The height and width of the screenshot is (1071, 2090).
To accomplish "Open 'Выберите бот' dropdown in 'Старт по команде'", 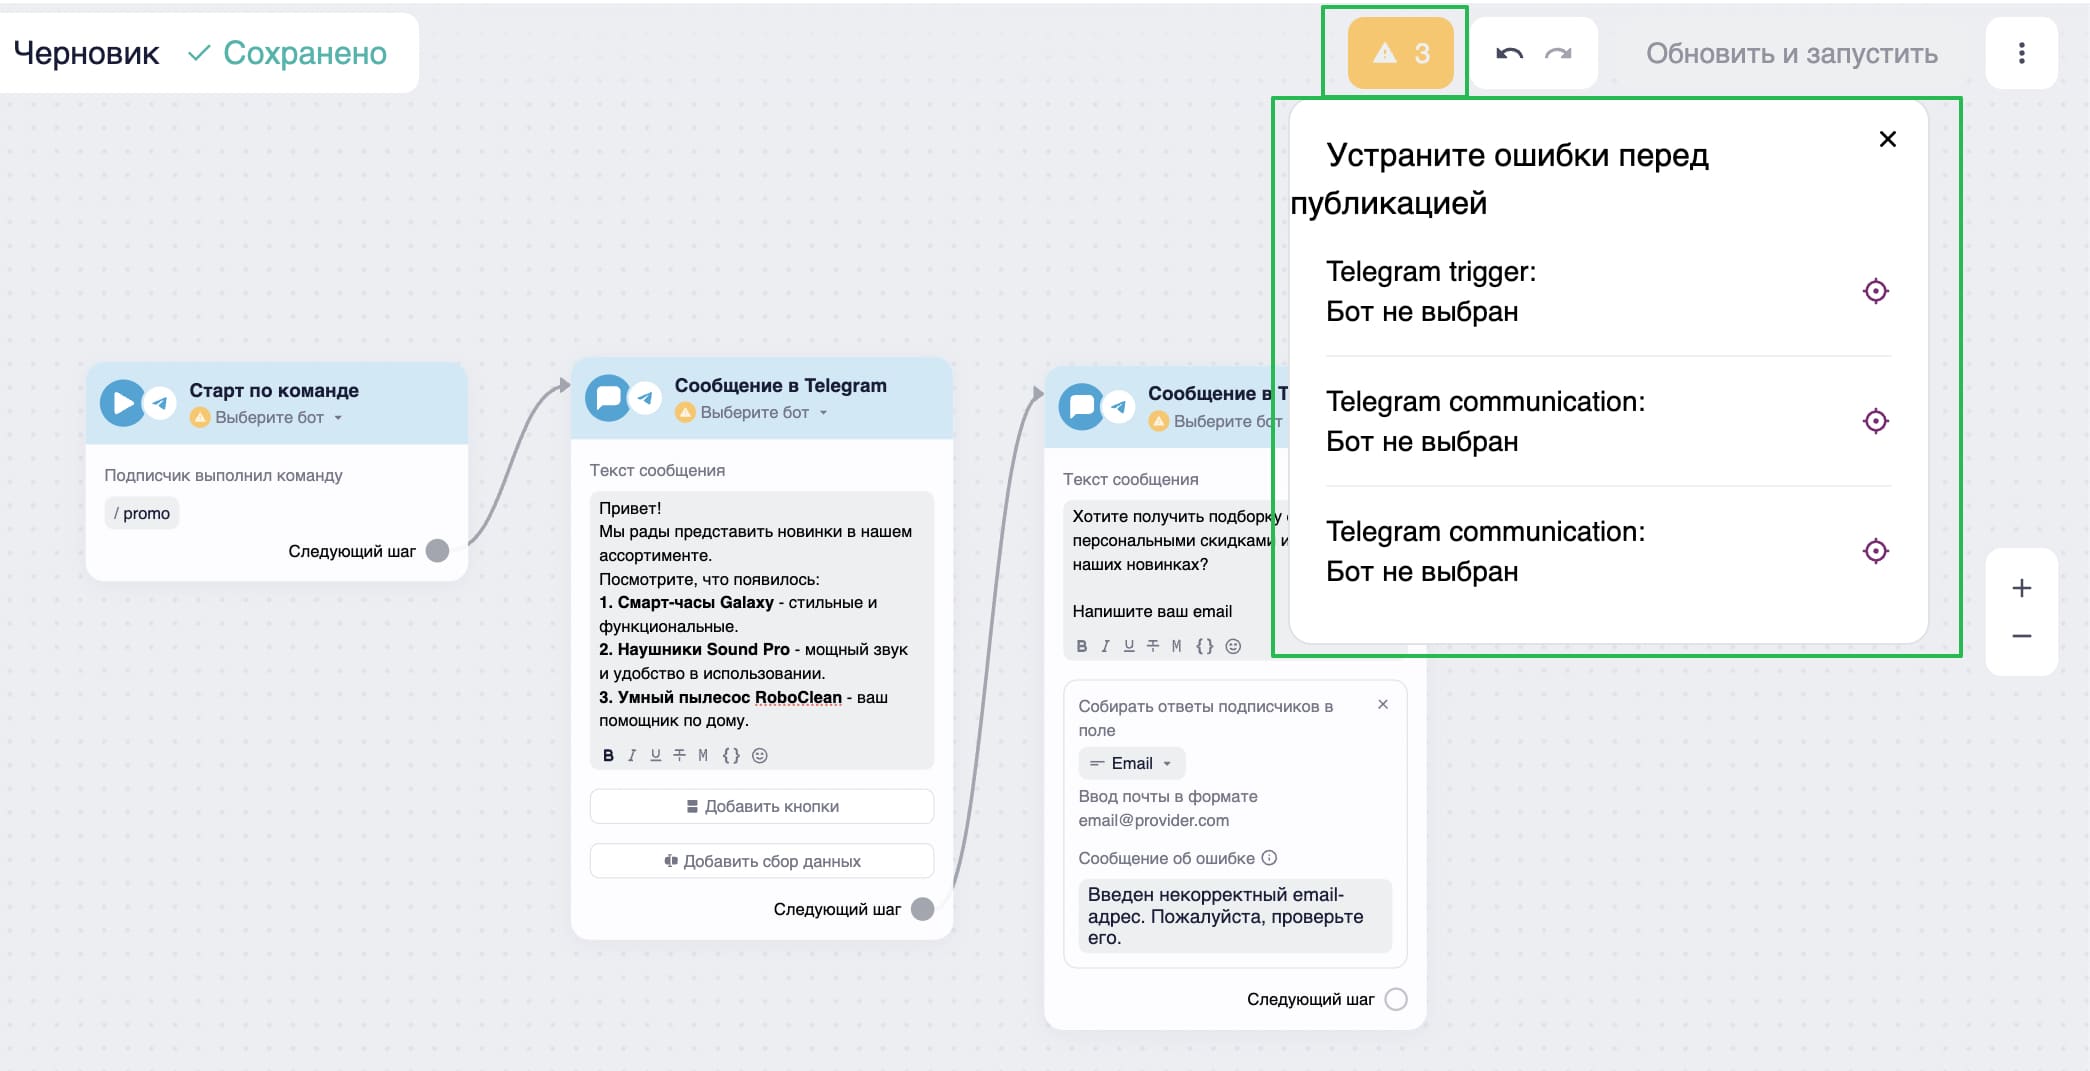I will [268, 417].
